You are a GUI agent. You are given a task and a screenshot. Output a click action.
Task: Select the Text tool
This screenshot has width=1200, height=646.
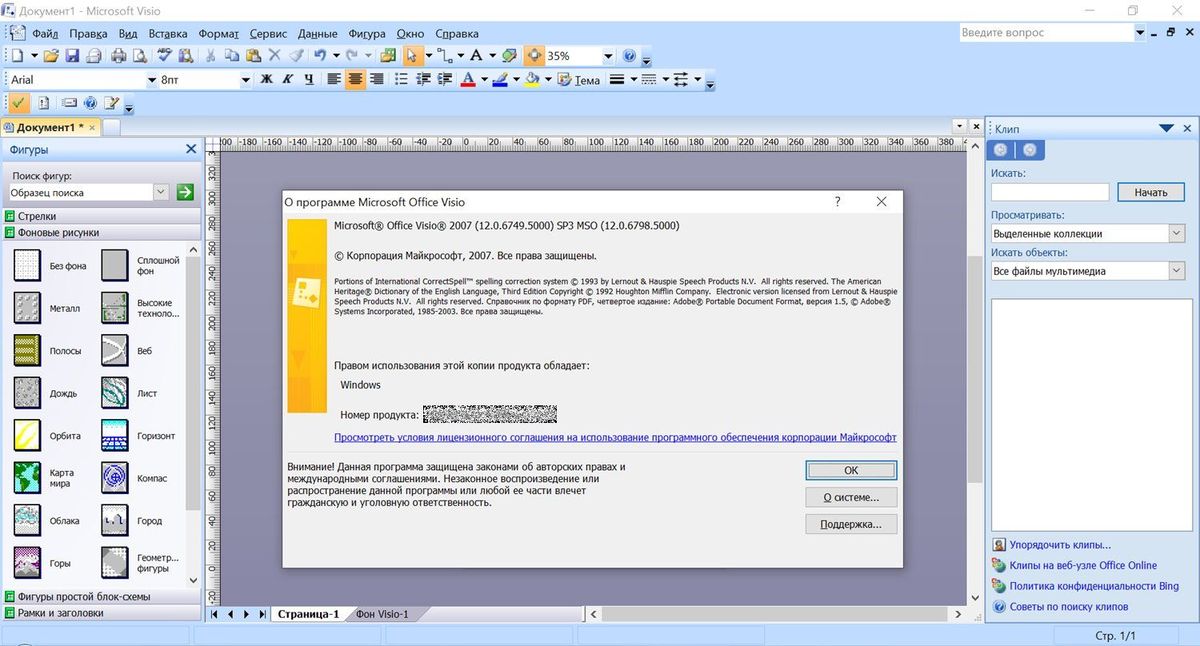[x=477, y=56]
